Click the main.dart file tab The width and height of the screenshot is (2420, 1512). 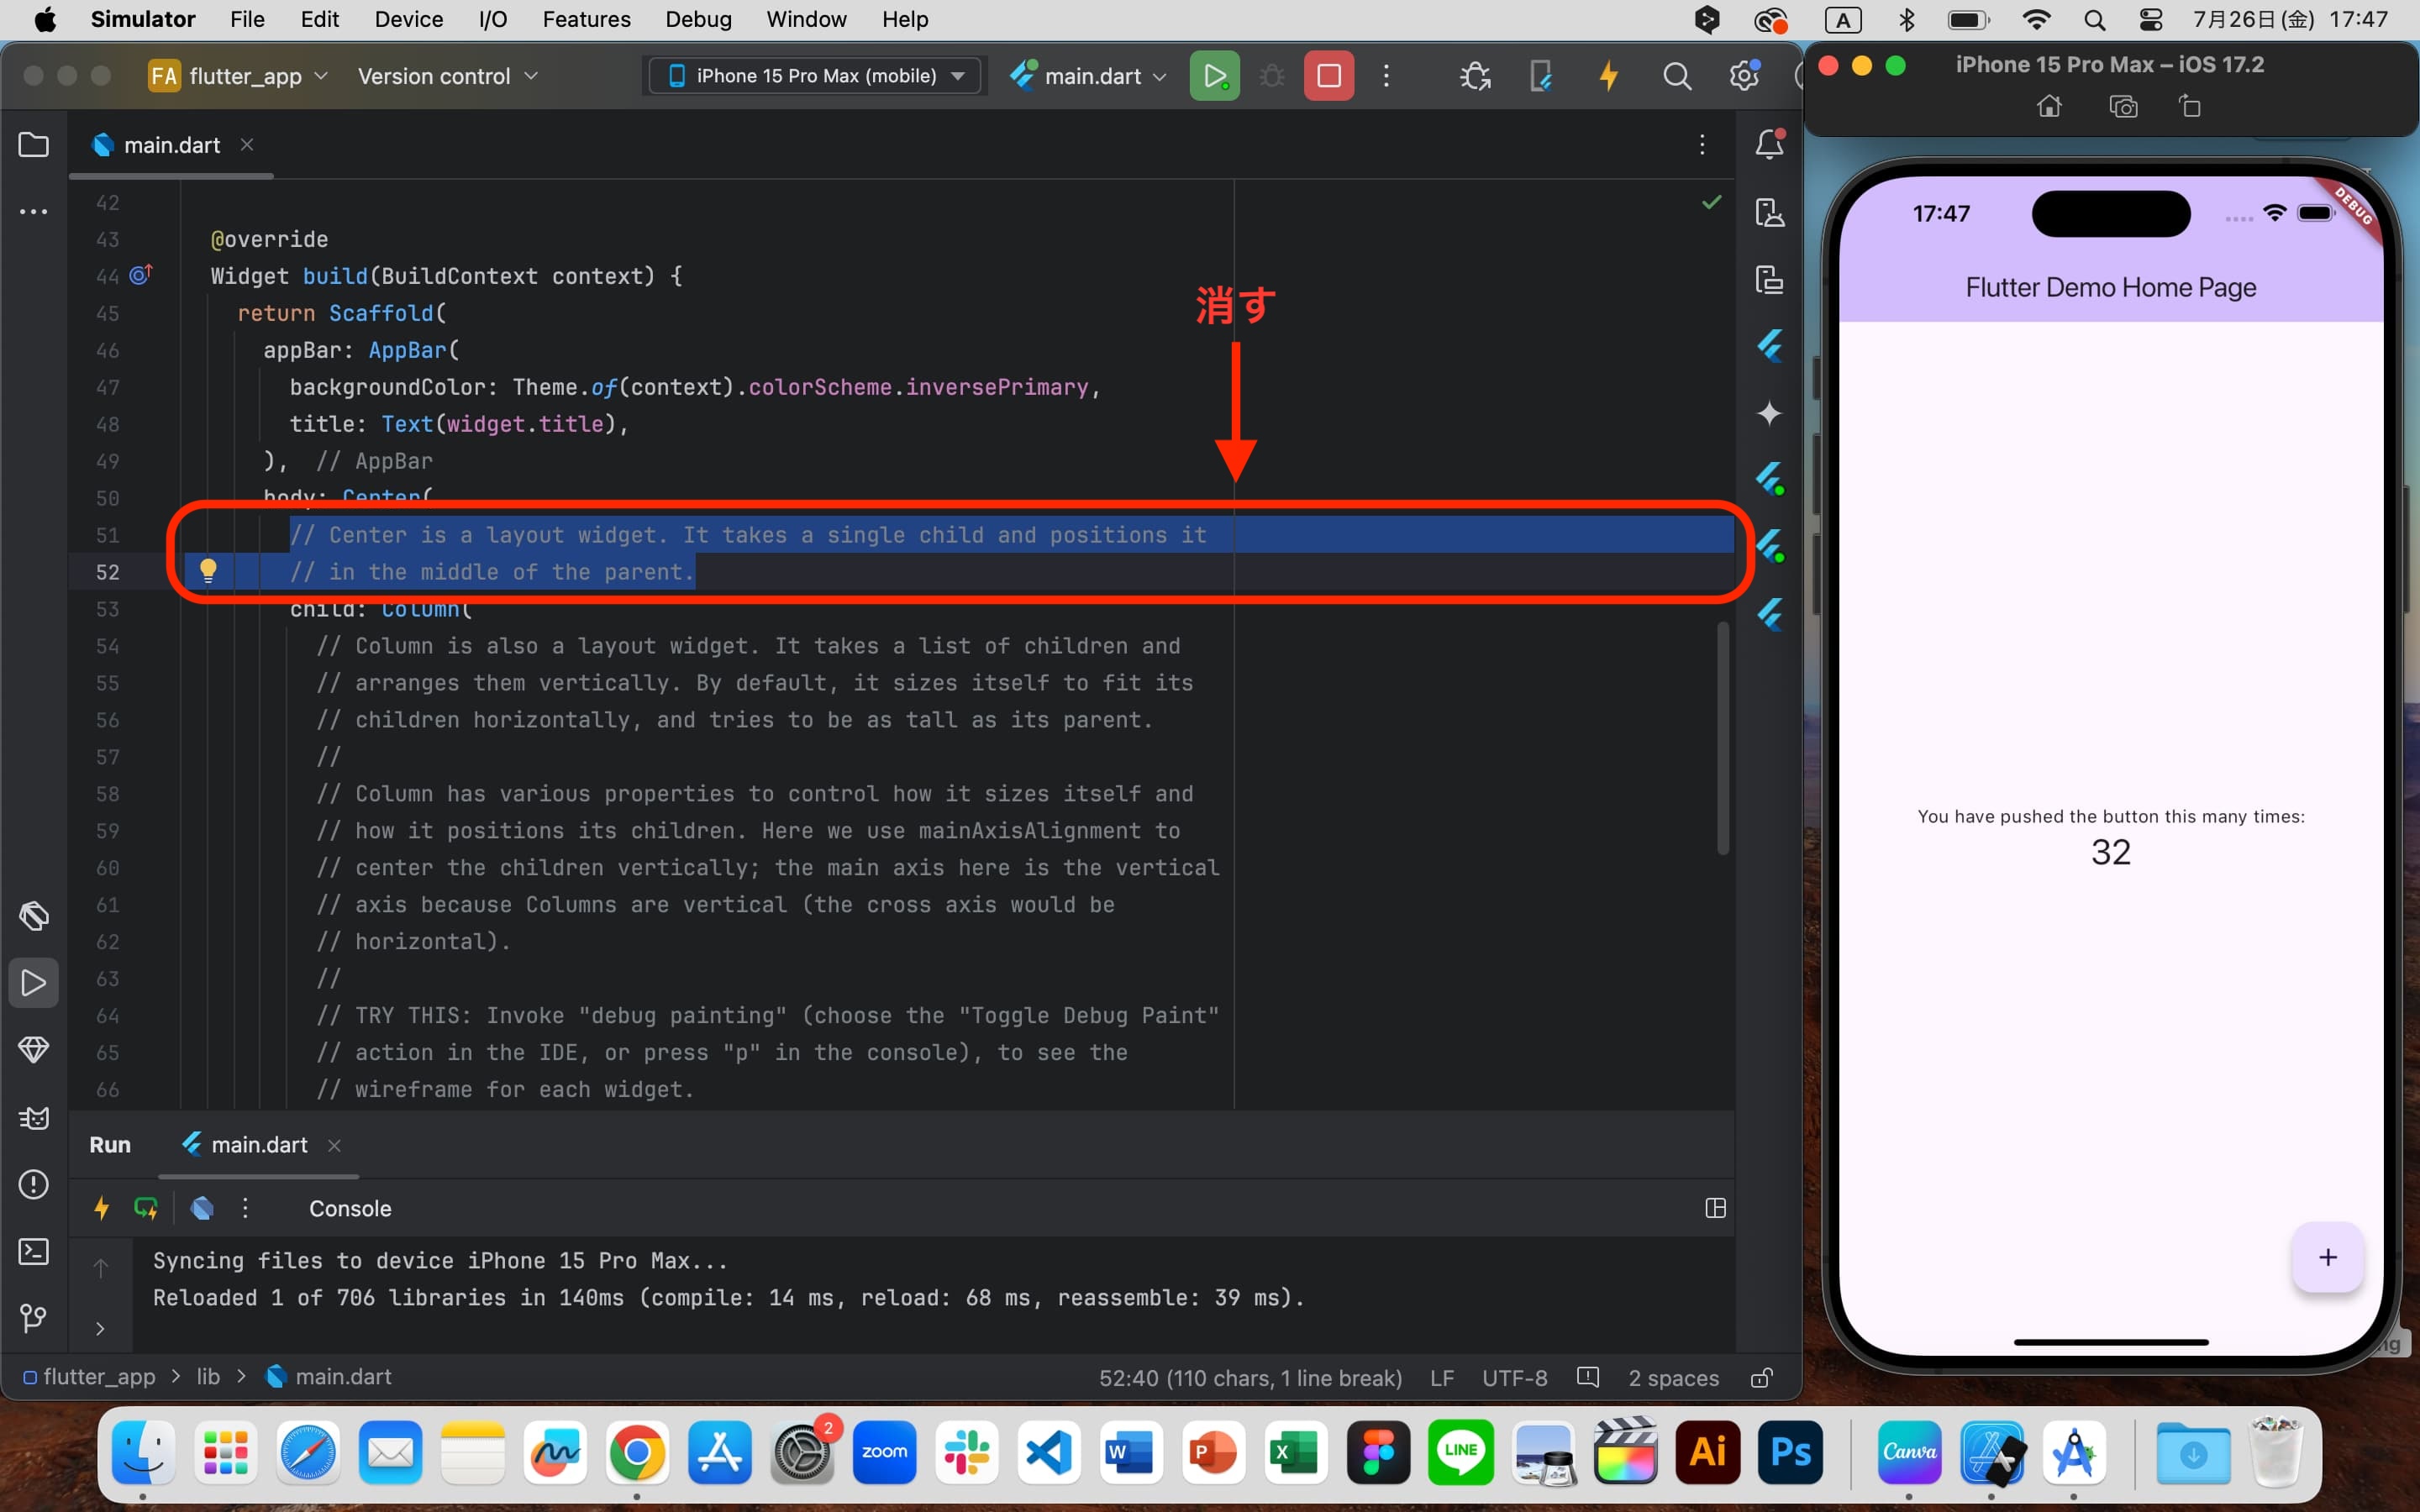(x=171, y=143)
